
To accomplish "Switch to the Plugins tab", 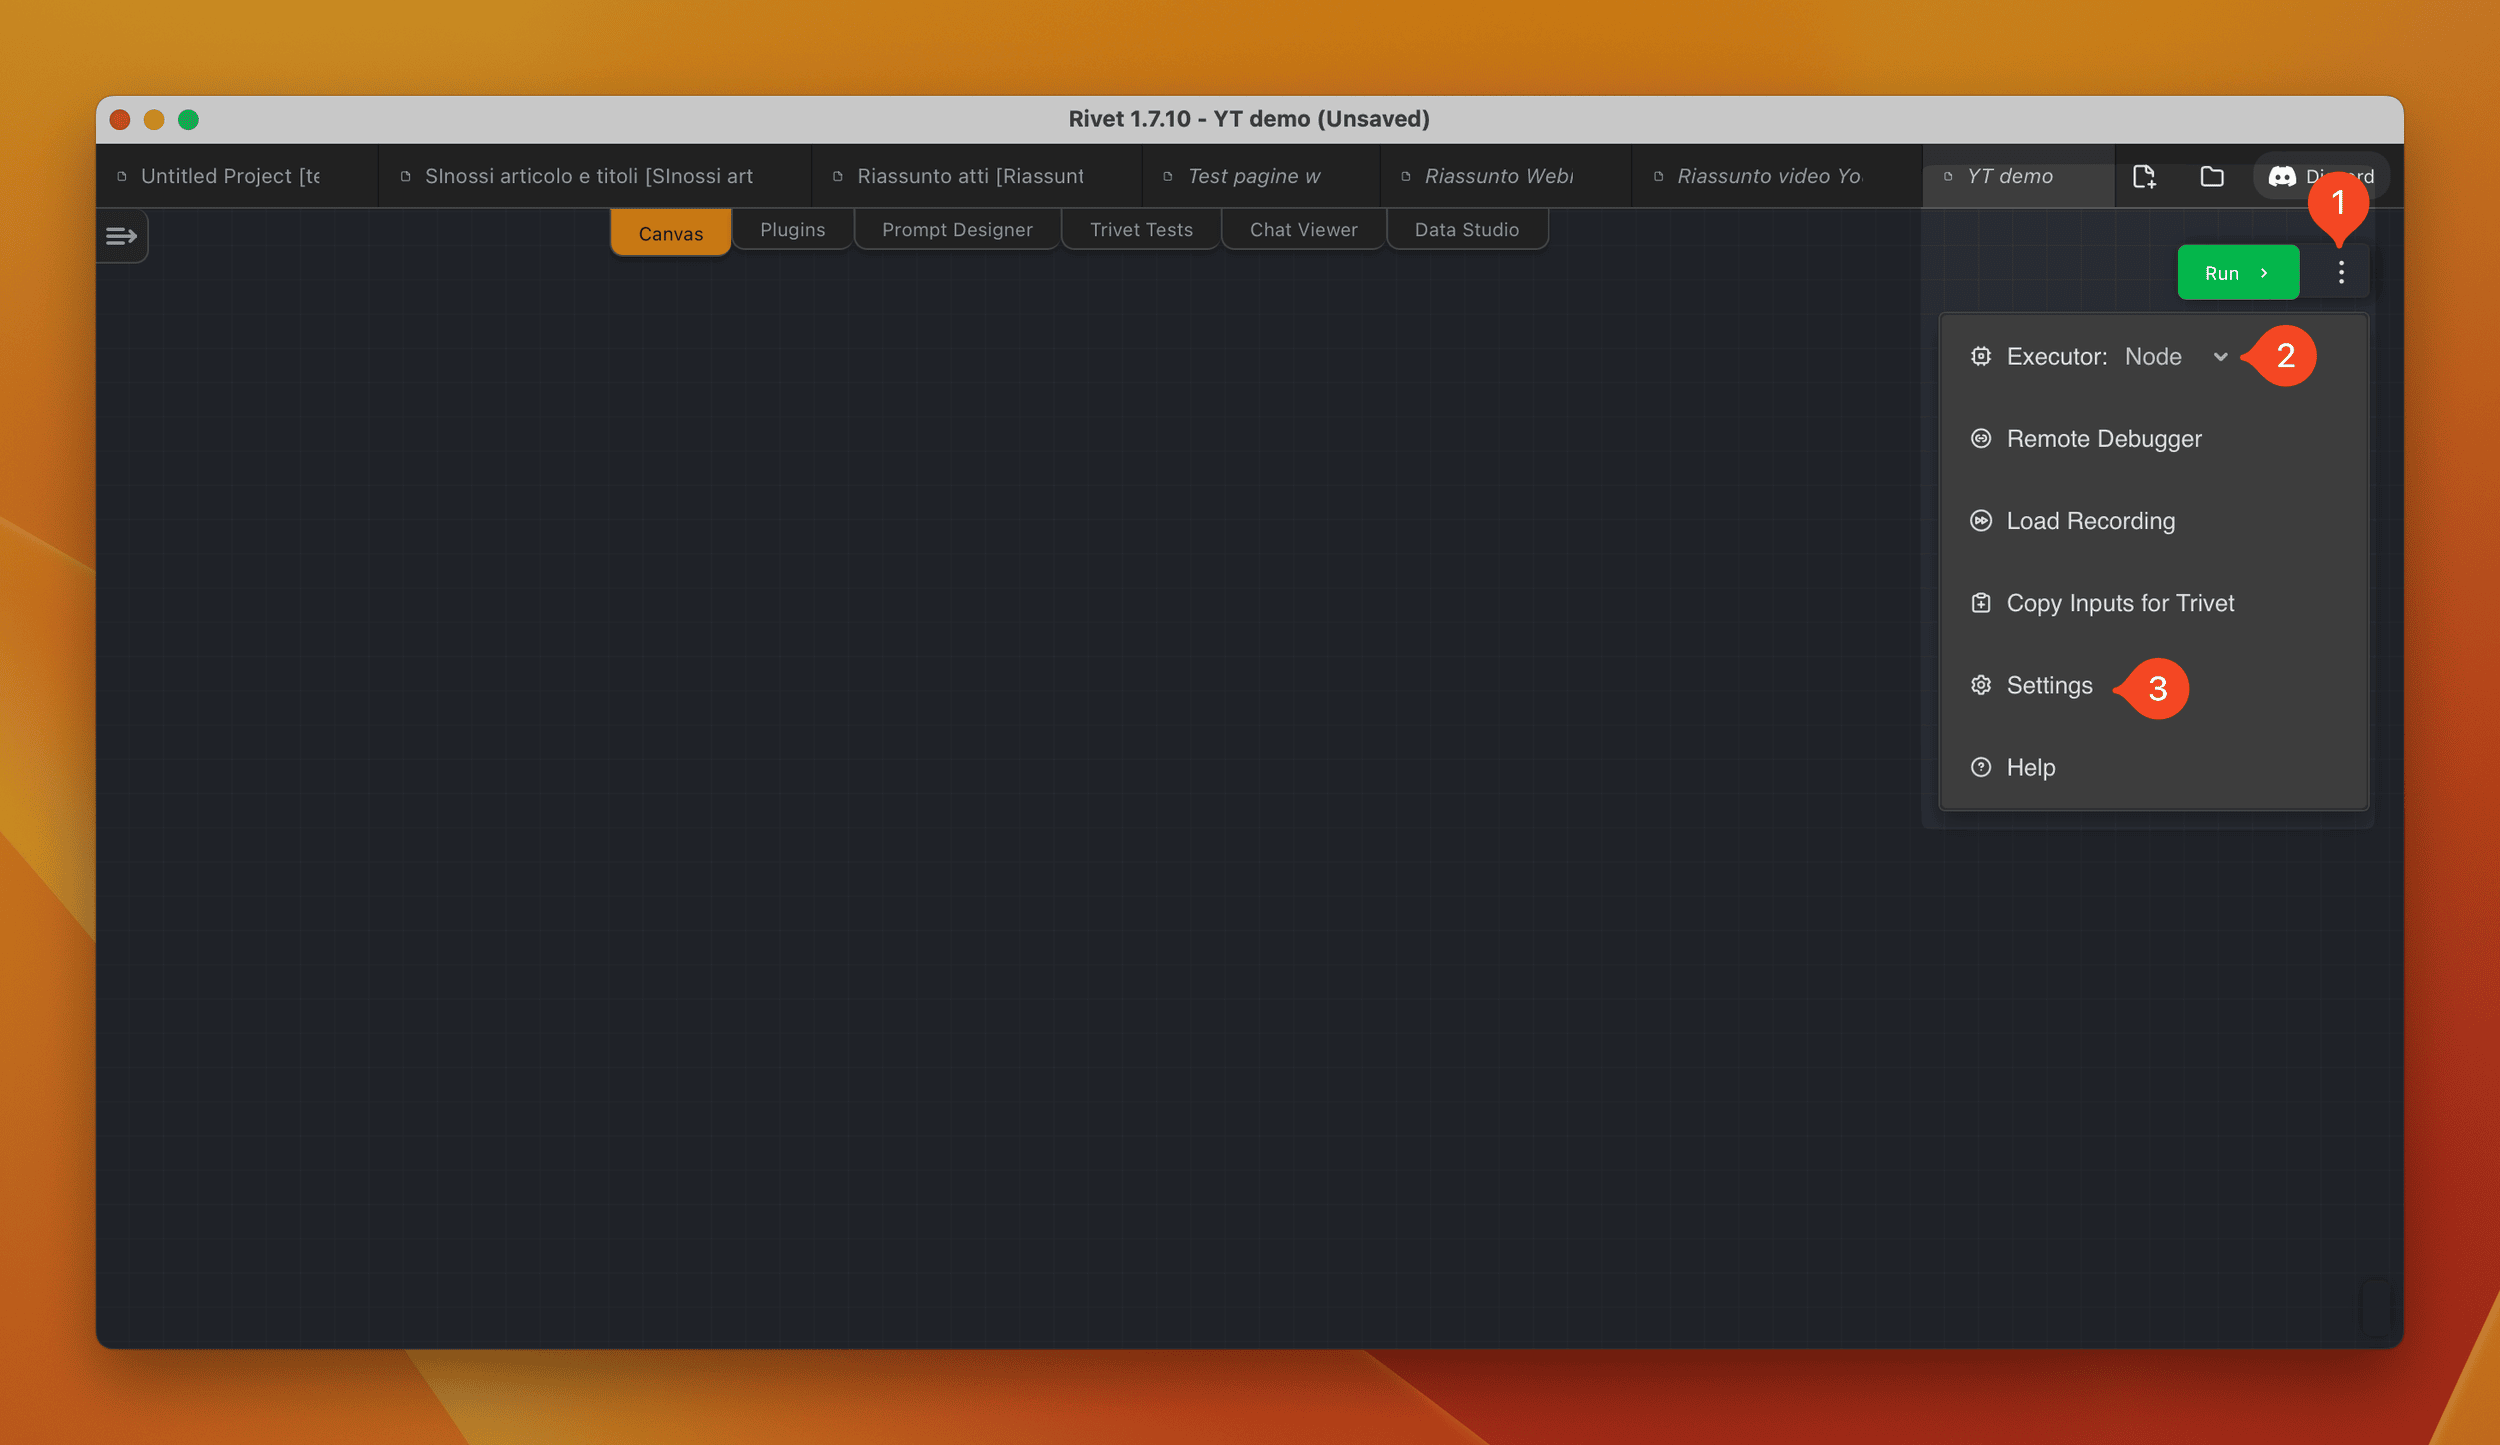I will pyautogui.click(x=793, y=230).
